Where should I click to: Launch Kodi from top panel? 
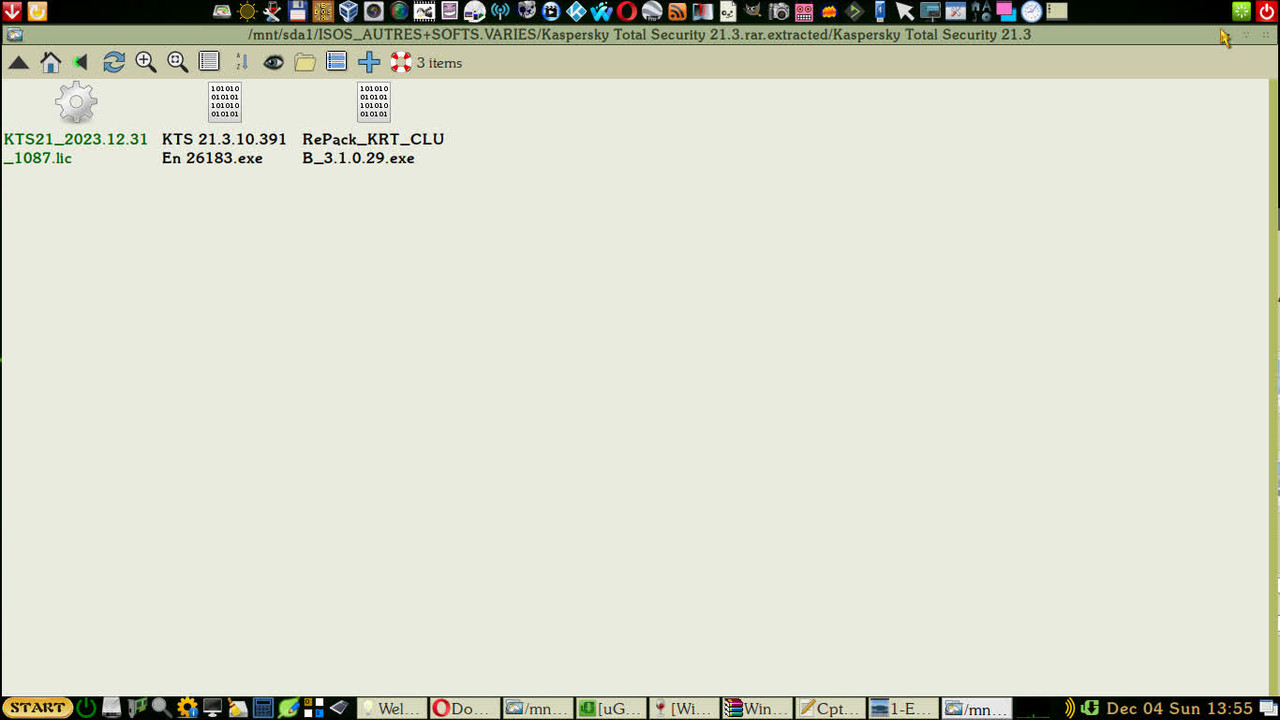pos(576,12)
